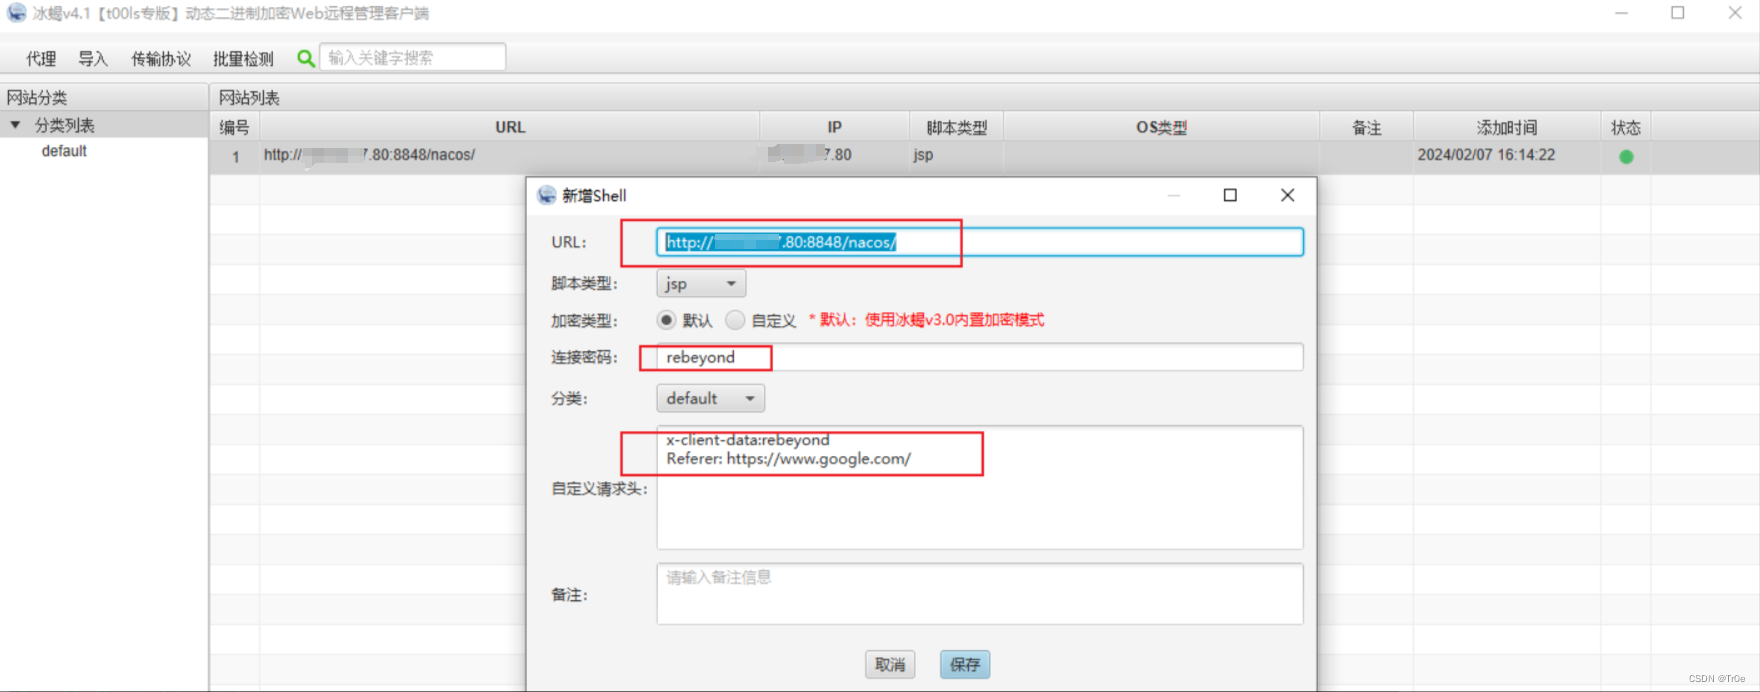Click the 备注 column header
This screenshot has height=692, width=1760.
1366,127
